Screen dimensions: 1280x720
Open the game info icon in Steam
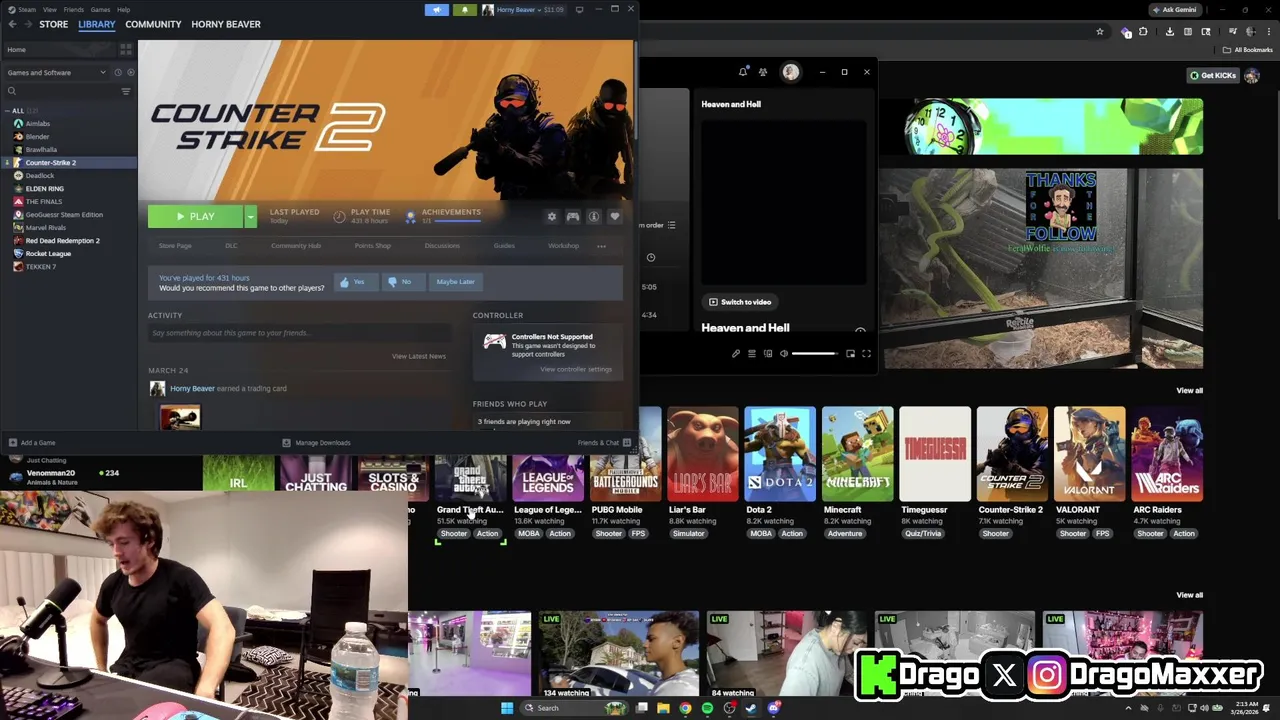[593, 217]
